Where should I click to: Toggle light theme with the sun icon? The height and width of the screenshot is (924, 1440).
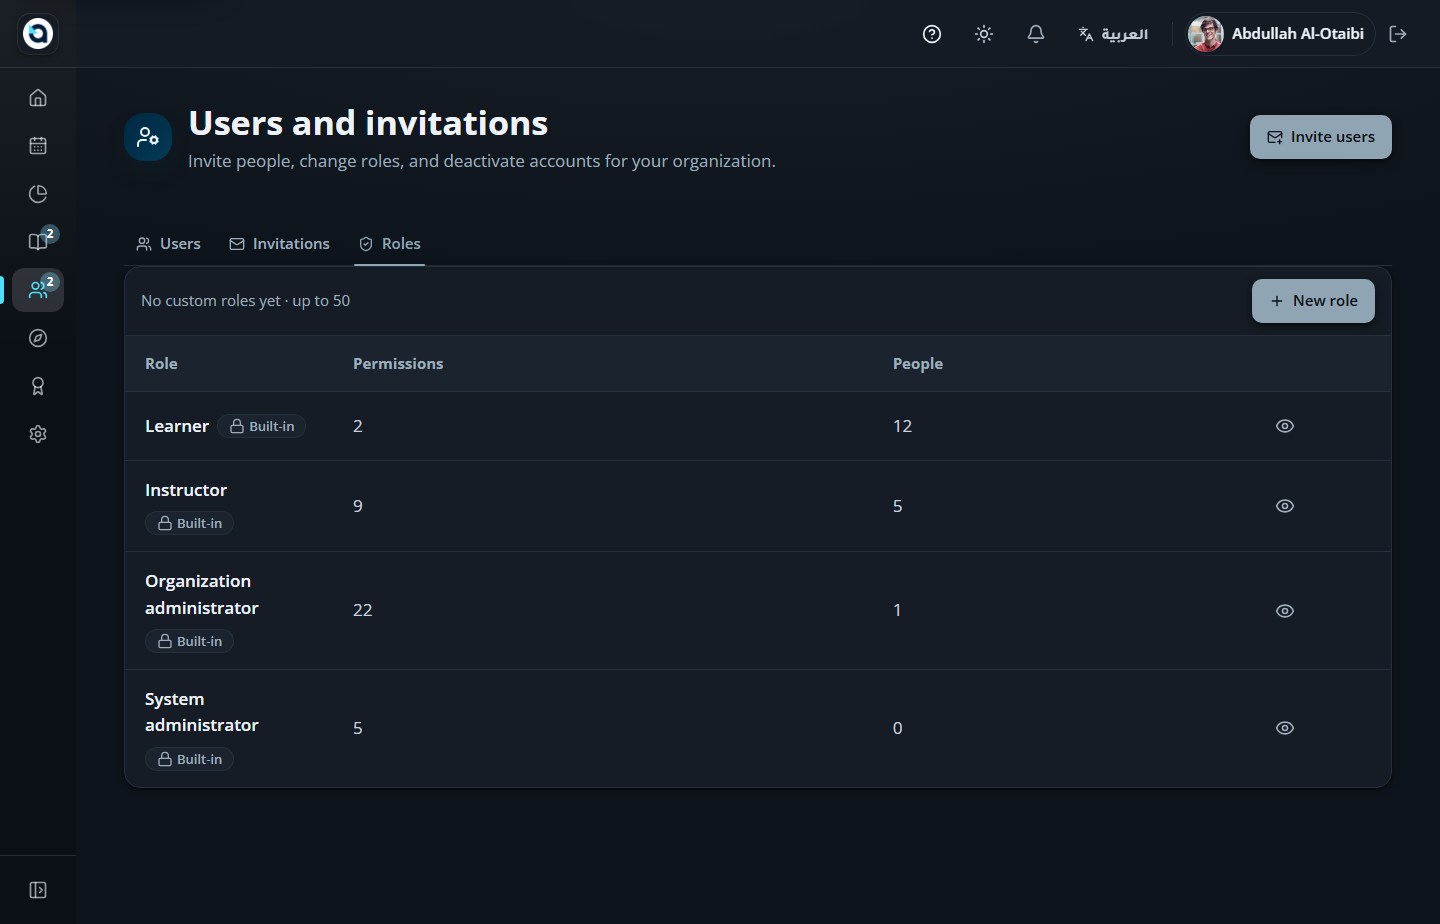click(x=984, y=34)
